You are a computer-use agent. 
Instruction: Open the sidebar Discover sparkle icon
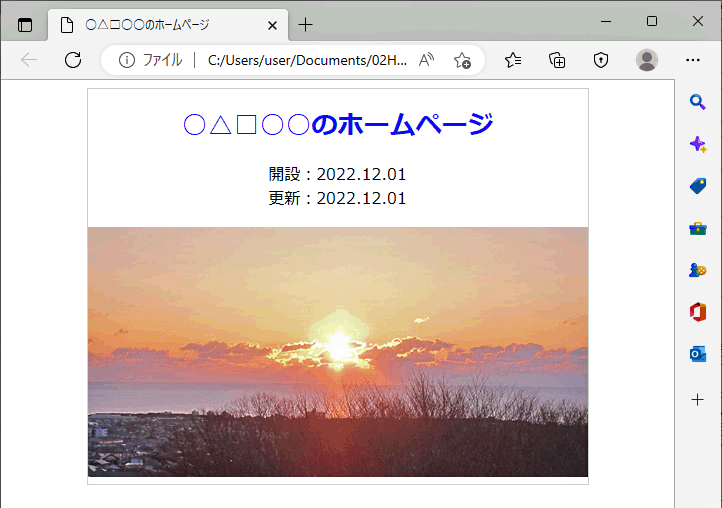point(698,144)
